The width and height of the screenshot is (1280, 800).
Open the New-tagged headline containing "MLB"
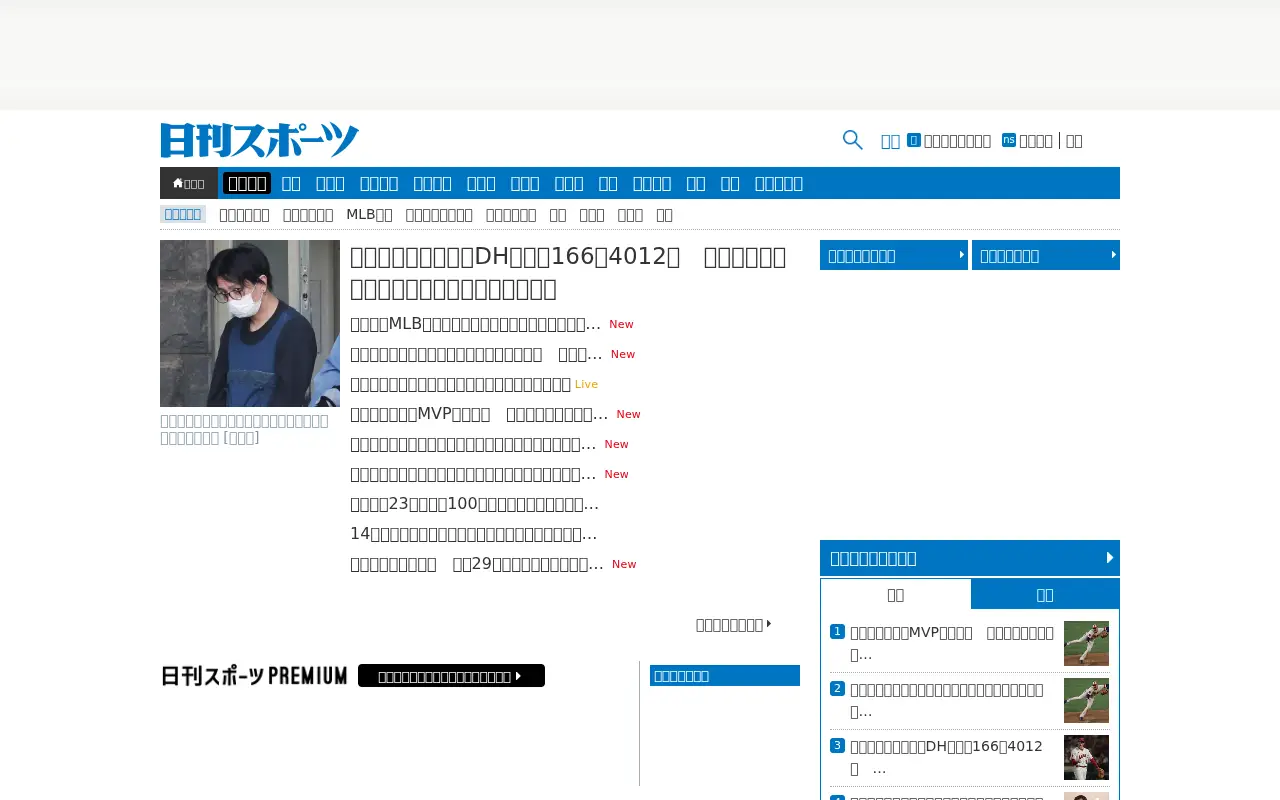pos(475,324)
